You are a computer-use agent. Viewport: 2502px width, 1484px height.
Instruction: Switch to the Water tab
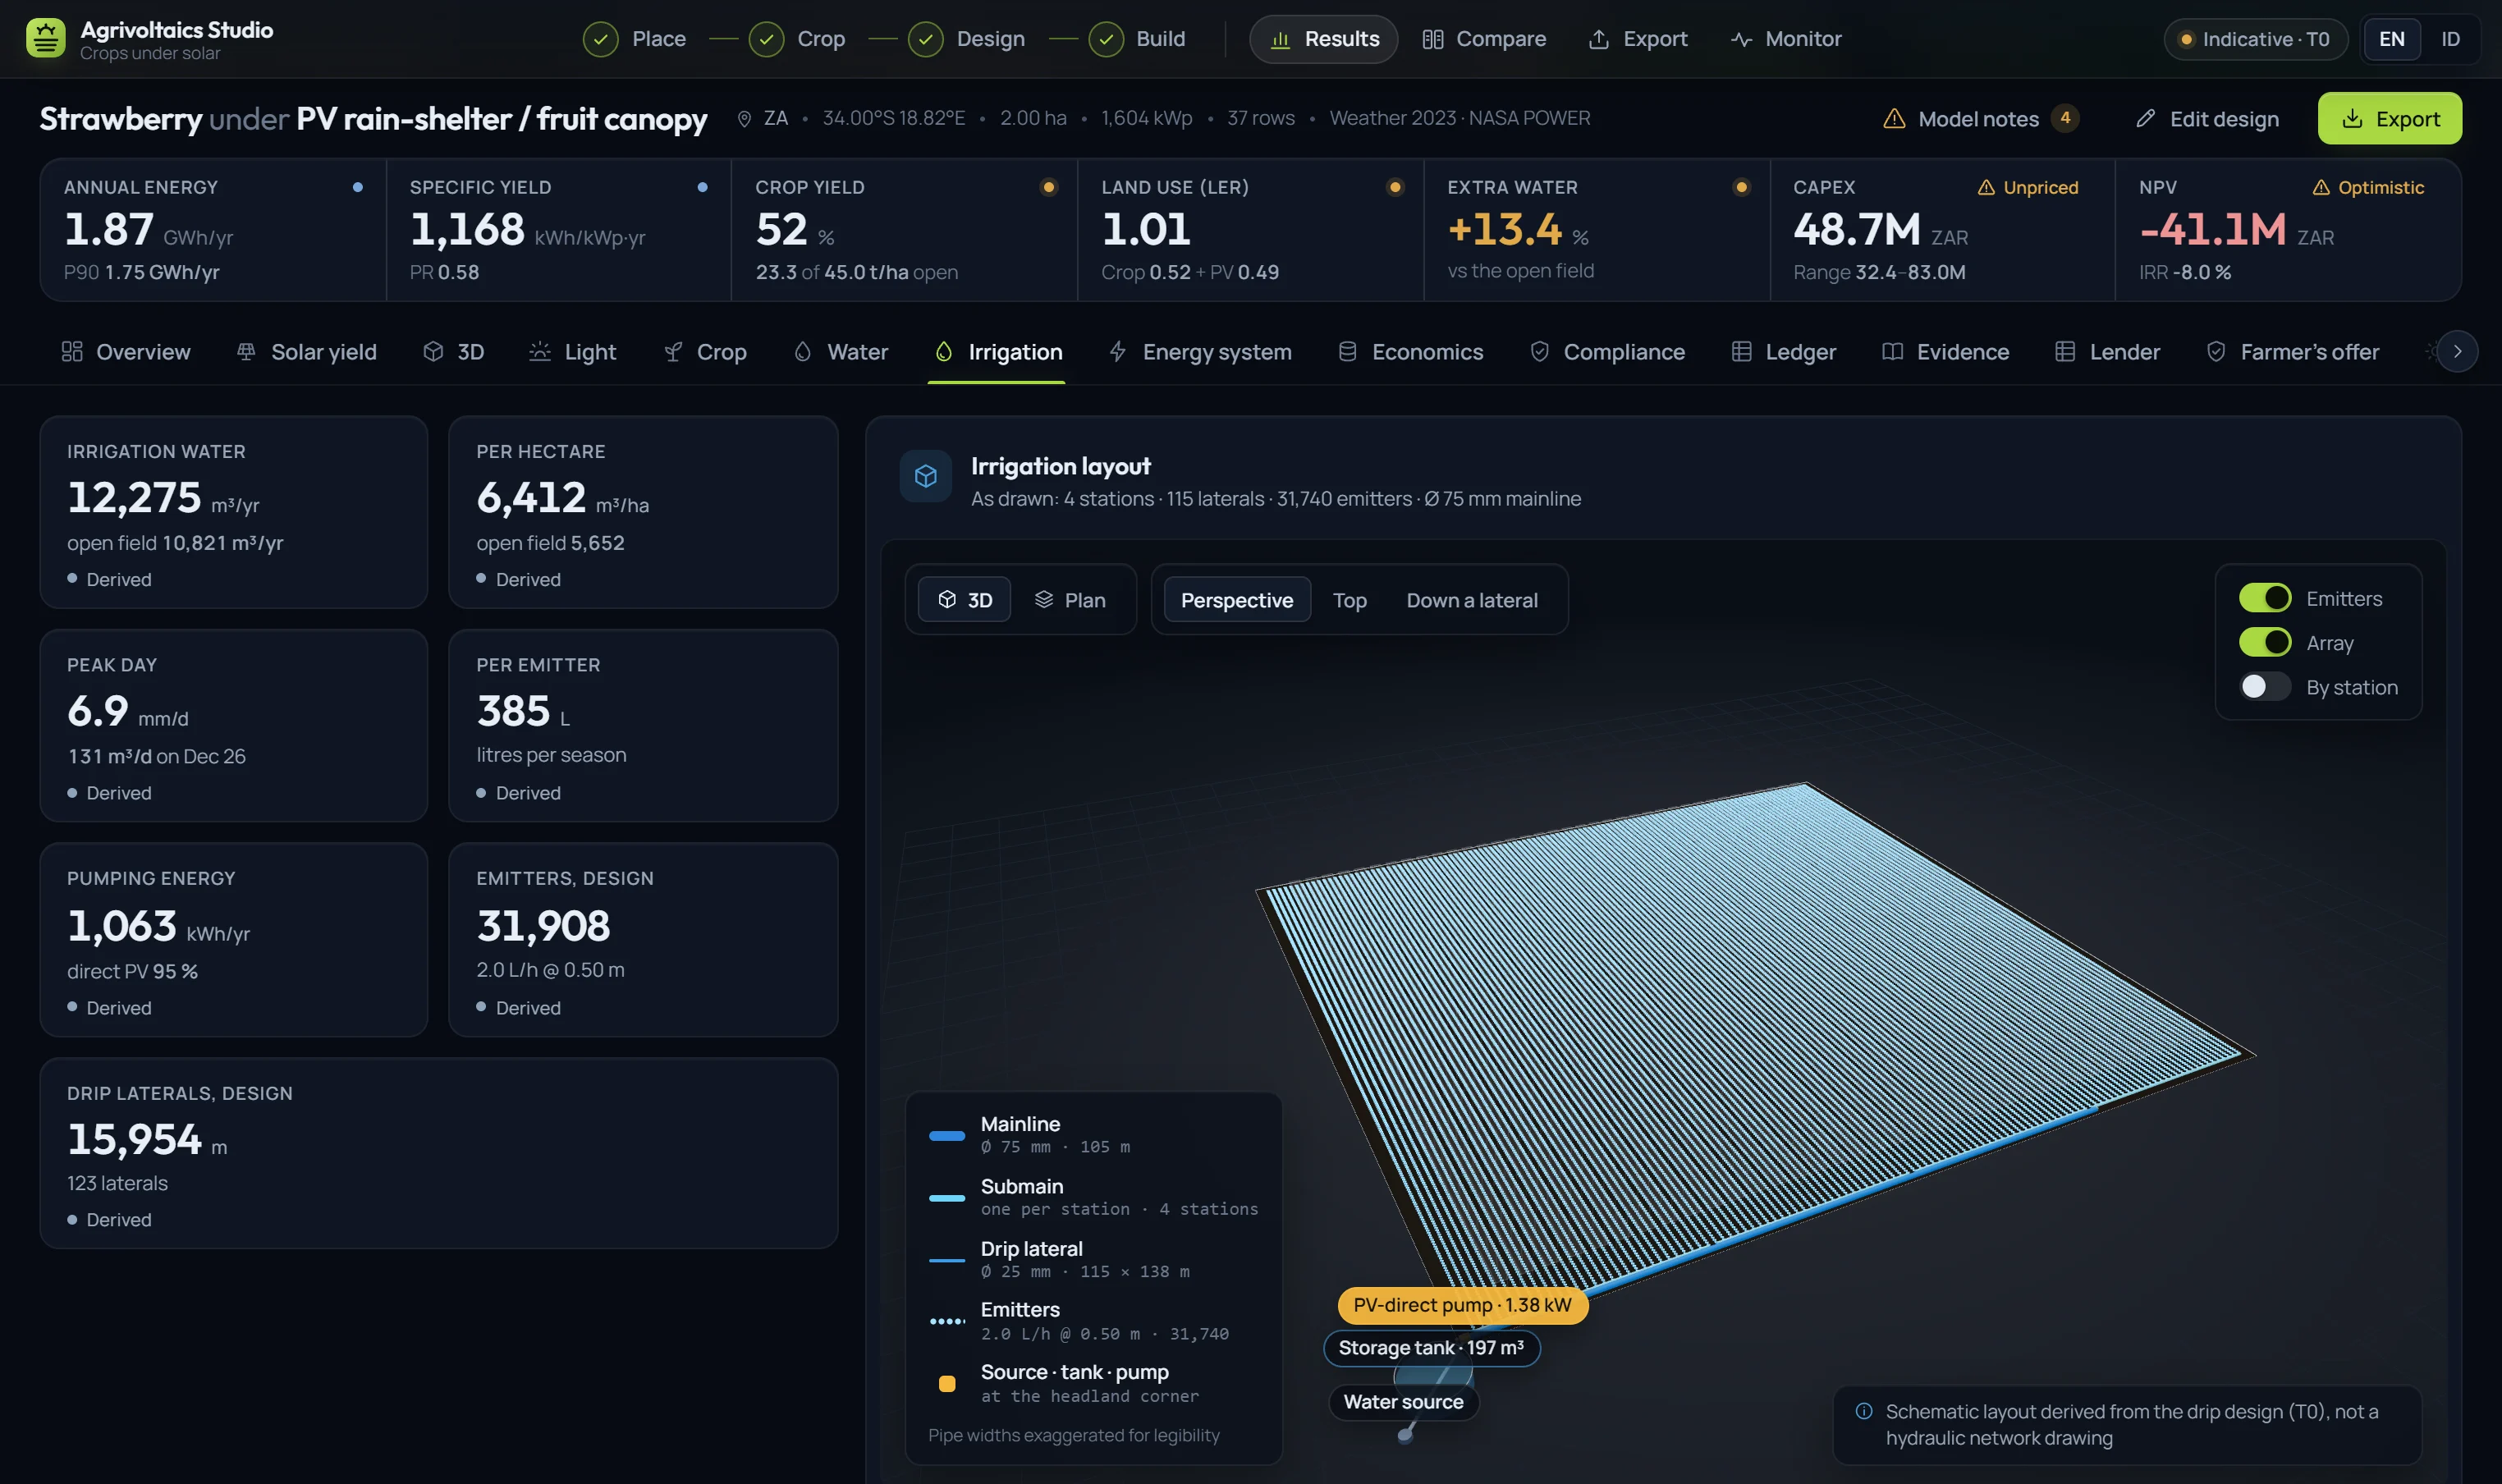[x=840, y=352]
